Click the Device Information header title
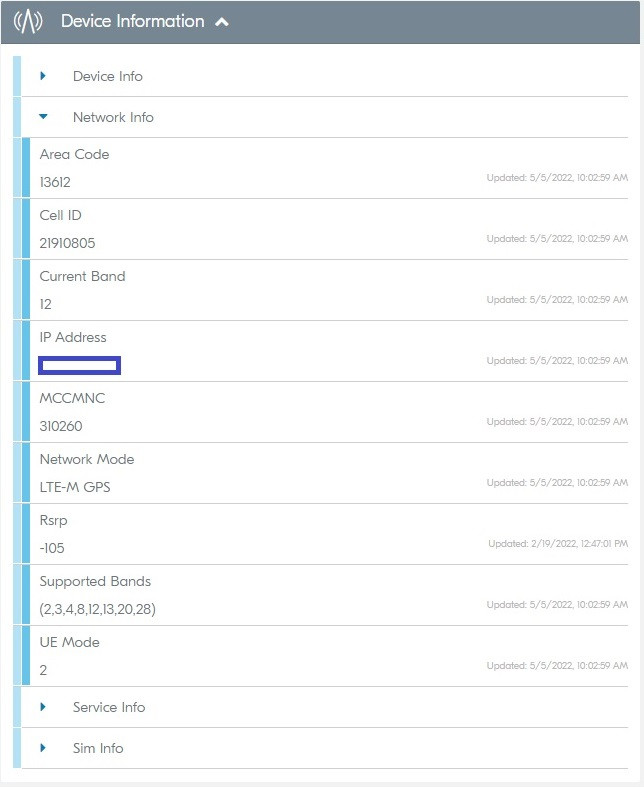The image size is (644, 788). (x=132, y=21)
